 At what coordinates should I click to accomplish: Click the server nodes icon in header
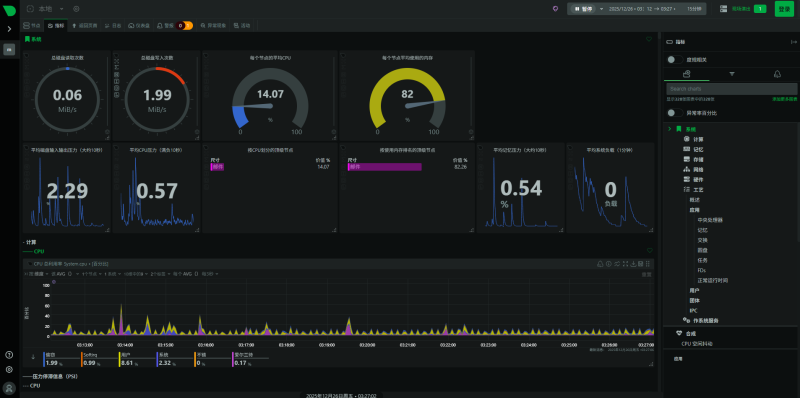(723, 9)
